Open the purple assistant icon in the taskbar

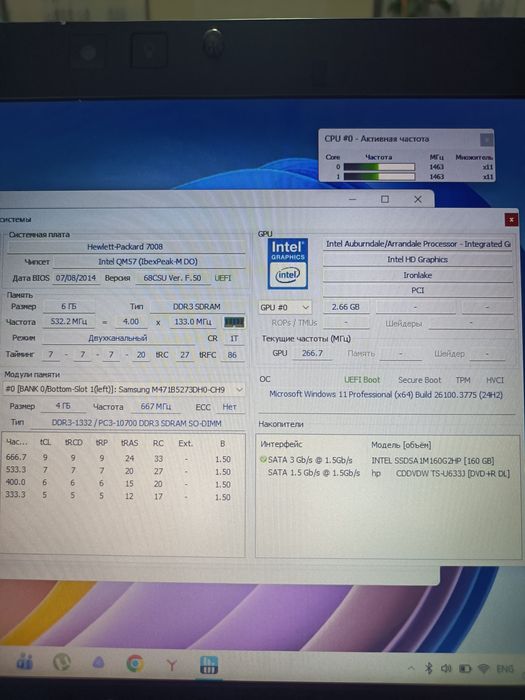pos(99,663)
